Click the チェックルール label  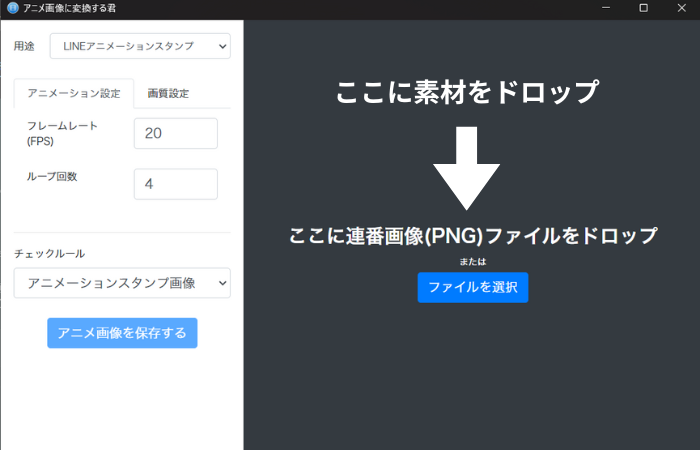[50, 254]
